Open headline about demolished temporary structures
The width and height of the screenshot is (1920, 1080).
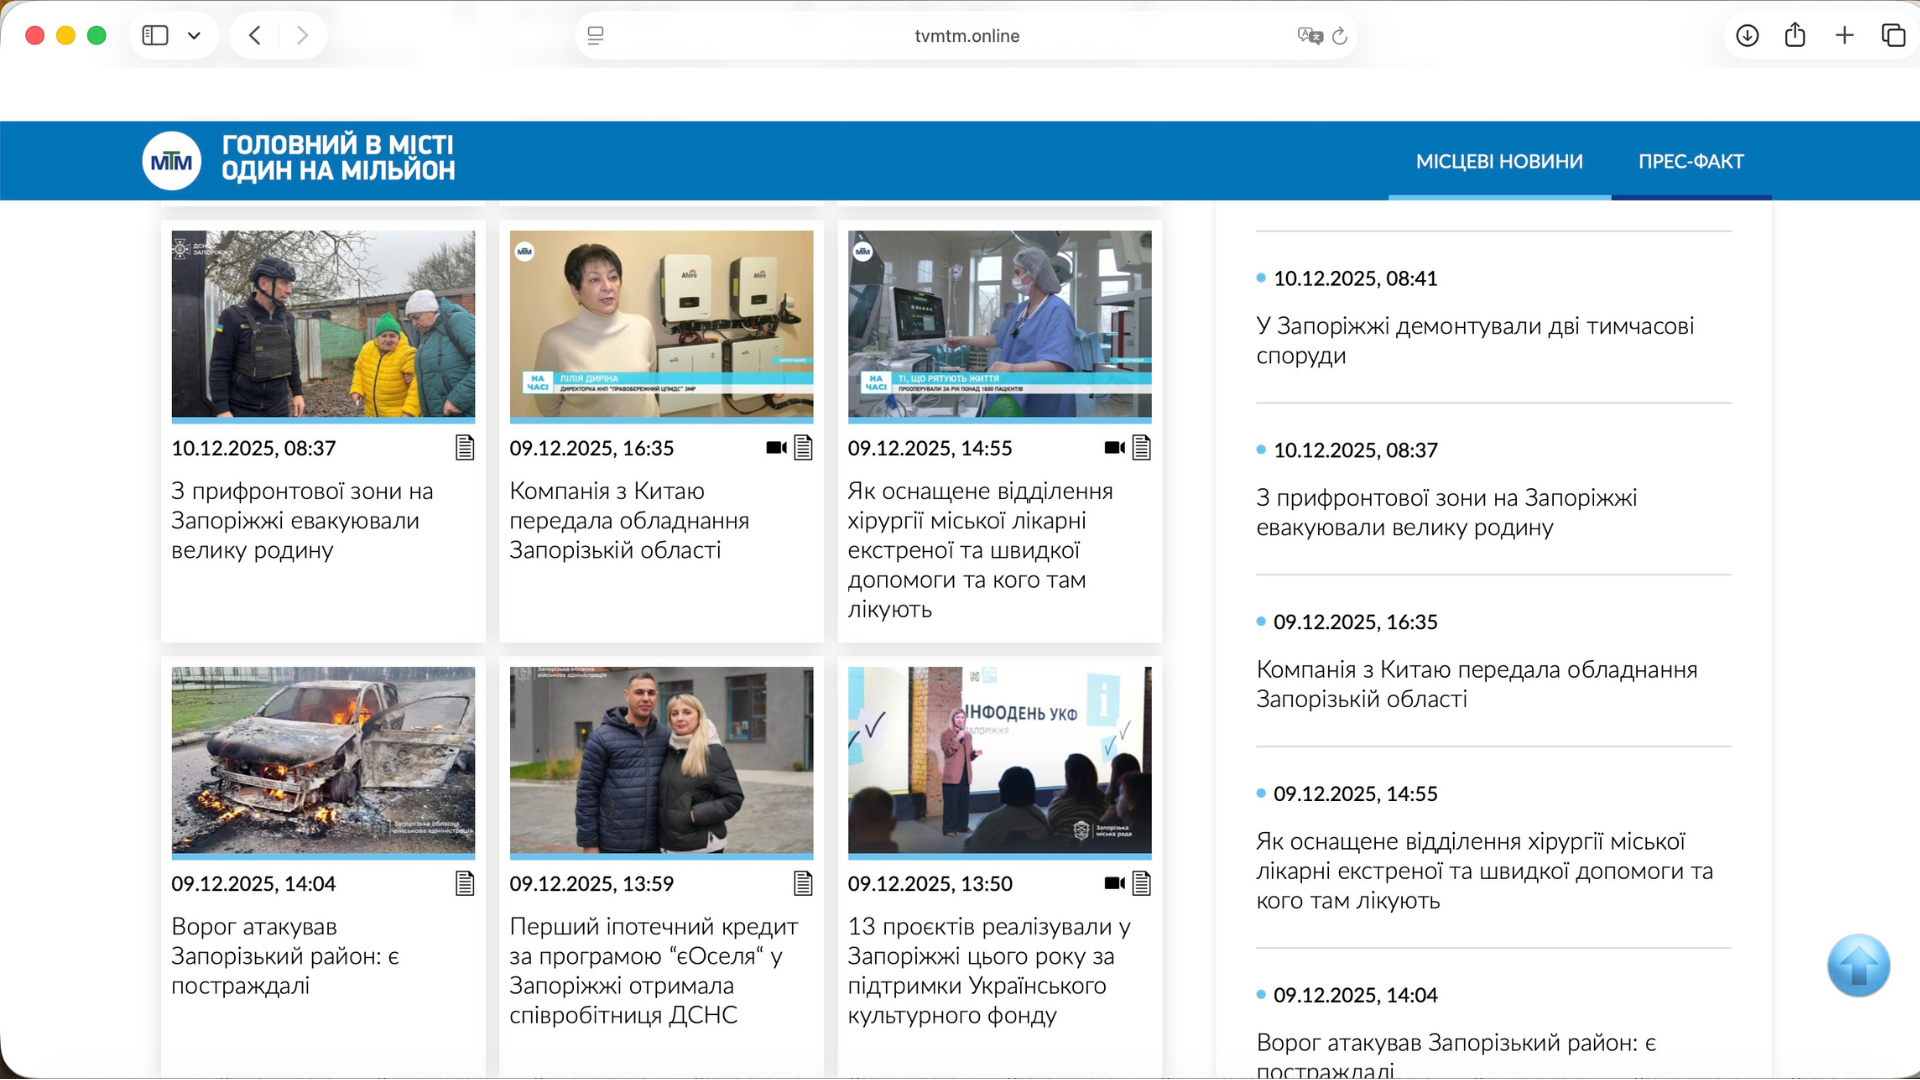point(1476,340)
